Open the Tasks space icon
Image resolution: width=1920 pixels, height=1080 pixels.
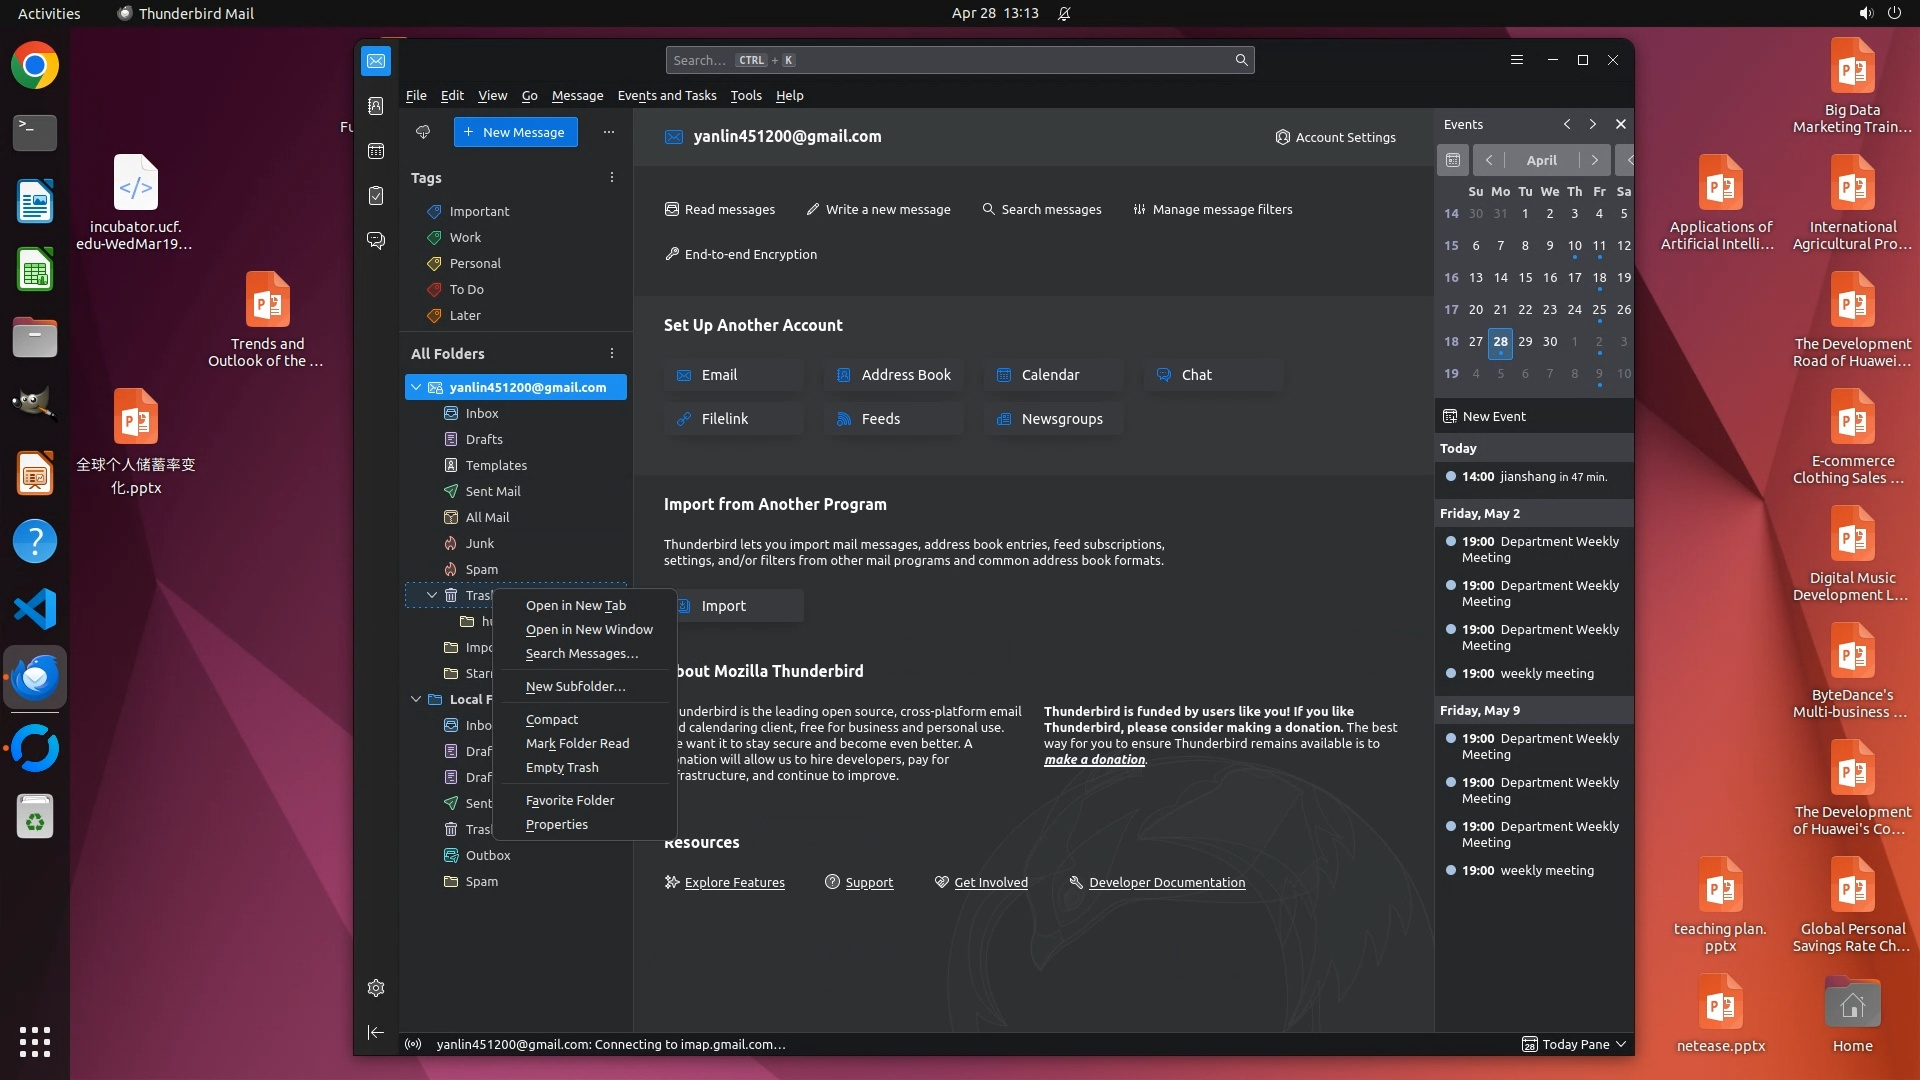[376, 196]
